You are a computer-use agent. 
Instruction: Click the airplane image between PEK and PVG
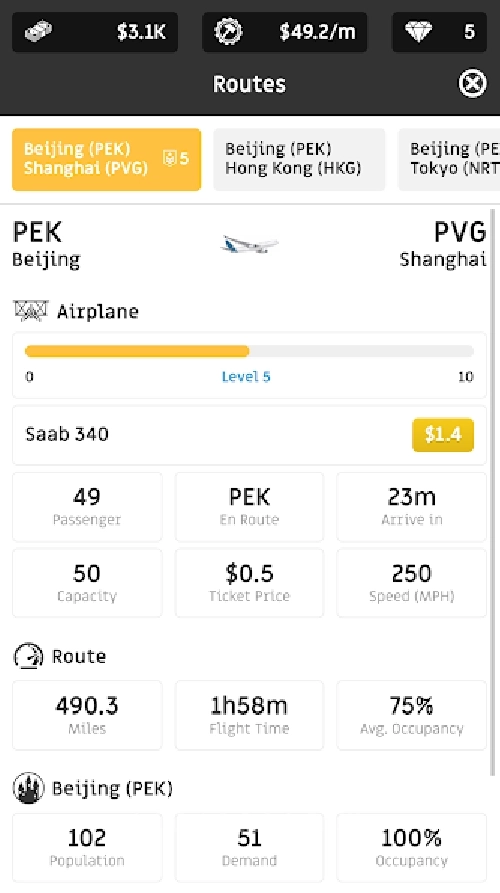coord(249,244)
